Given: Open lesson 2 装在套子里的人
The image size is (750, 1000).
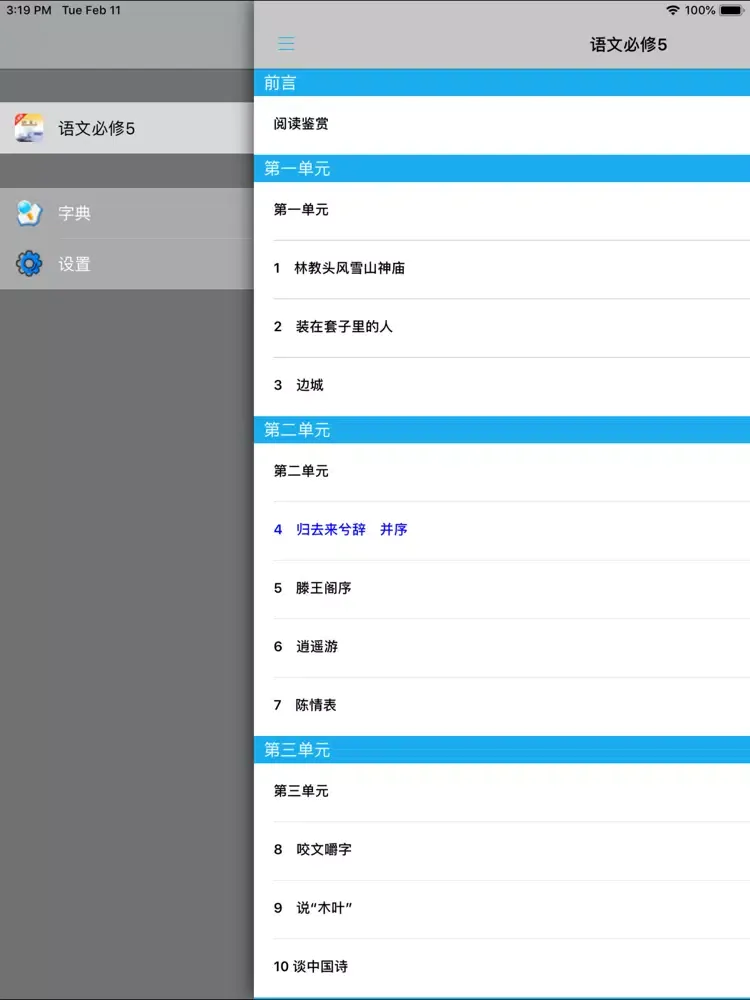Looking at the screenshot, I should click(334, 326).
